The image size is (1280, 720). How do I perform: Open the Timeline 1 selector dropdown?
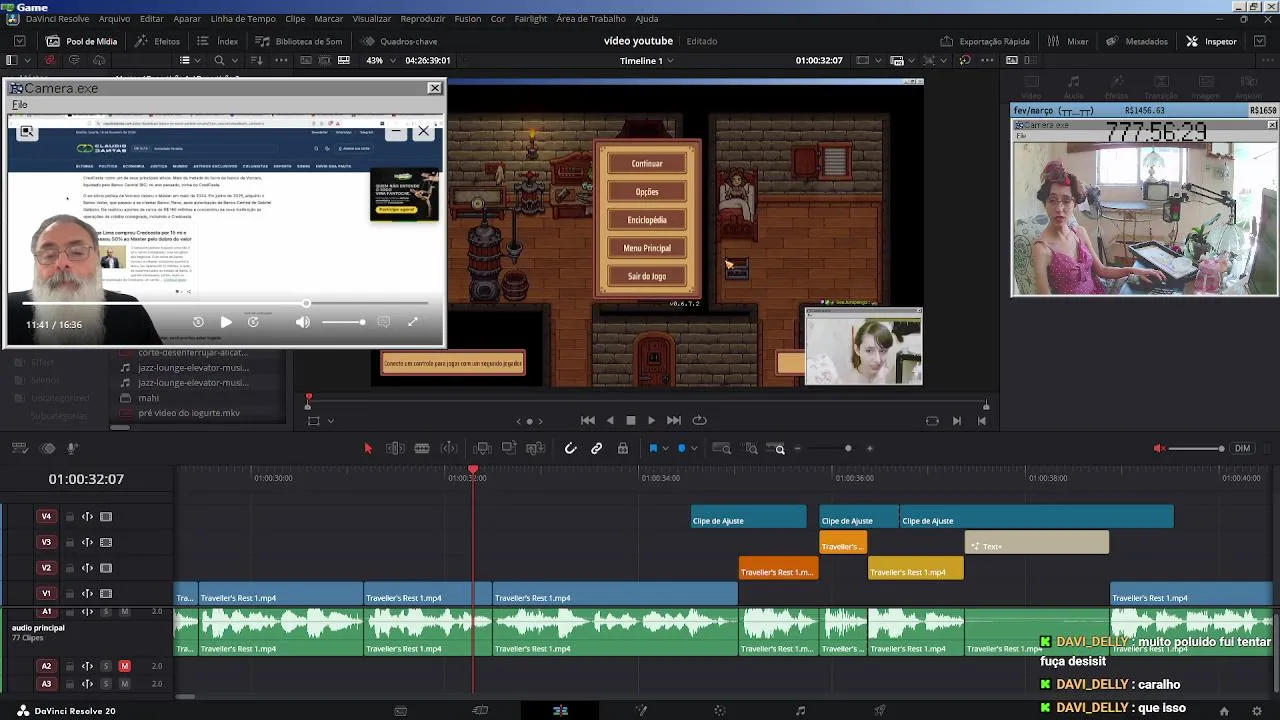coord(646,61)
